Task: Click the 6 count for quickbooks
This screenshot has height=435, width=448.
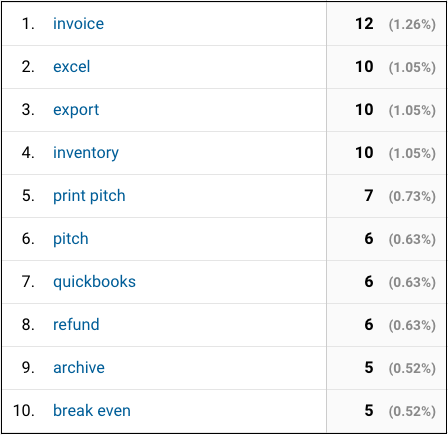Action: pos(369,282)
